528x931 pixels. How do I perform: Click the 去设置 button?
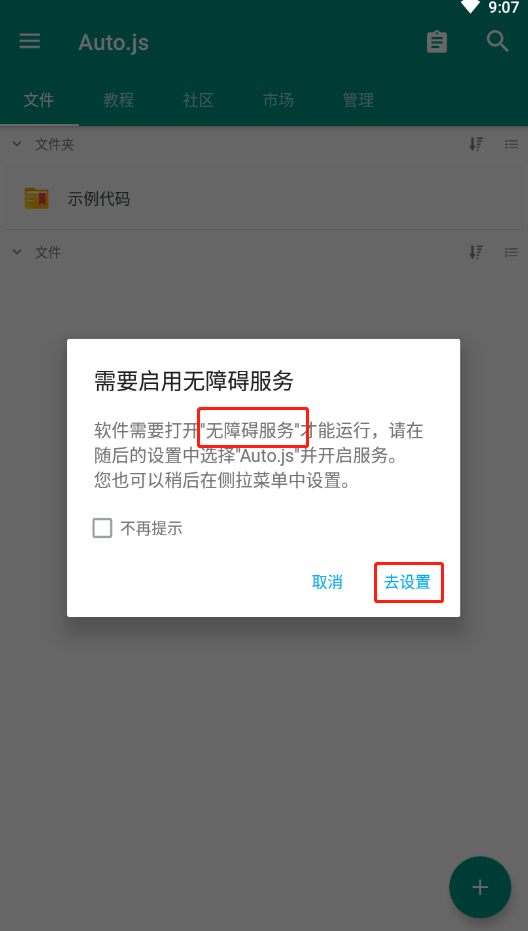[x=407, y=582]
